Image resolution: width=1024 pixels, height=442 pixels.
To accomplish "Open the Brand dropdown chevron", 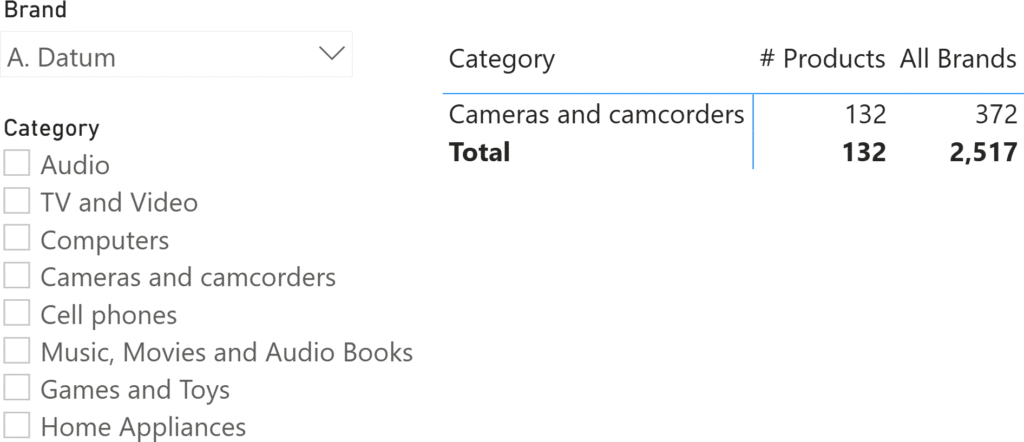I will click(x=330, y=53).
